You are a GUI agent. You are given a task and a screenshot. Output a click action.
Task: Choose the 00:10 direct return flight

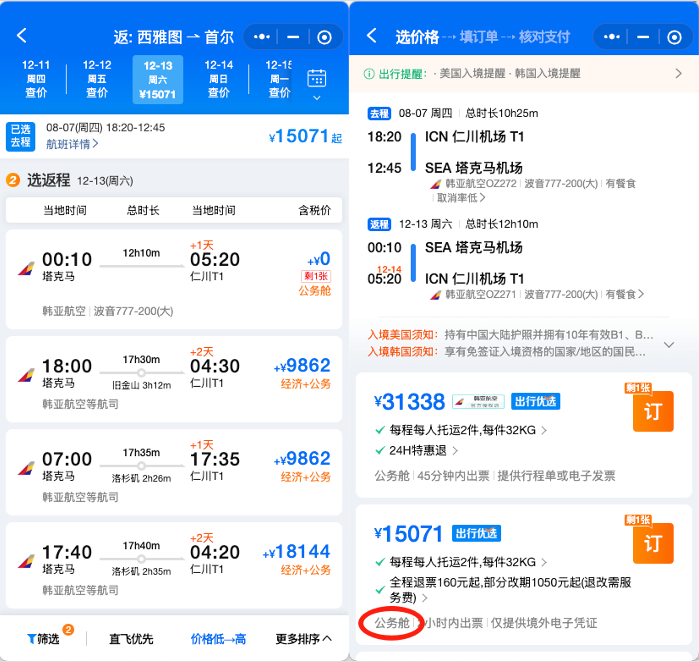[x=174, y=279]
